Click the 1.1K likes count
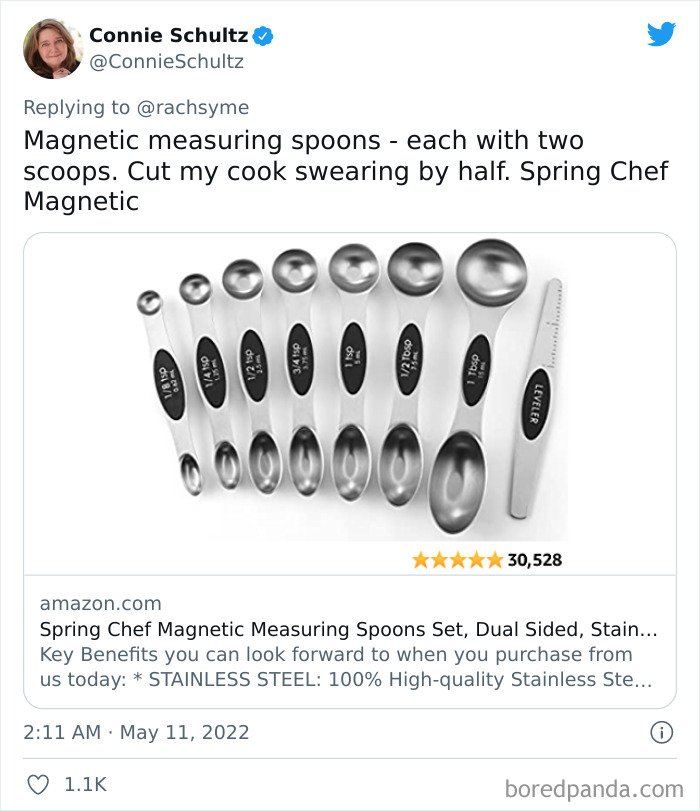 (87, 785)
